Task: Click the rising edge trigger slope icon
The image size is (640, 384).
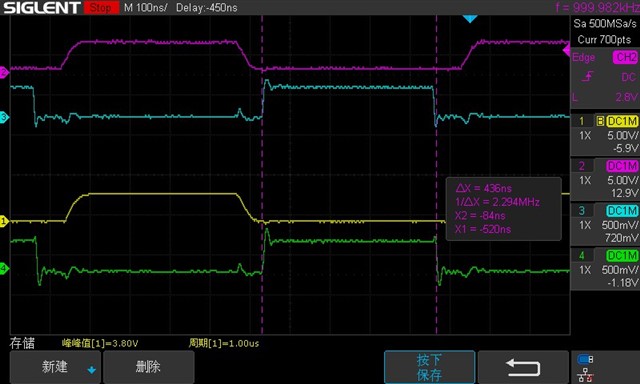Action: coord(588,76)
